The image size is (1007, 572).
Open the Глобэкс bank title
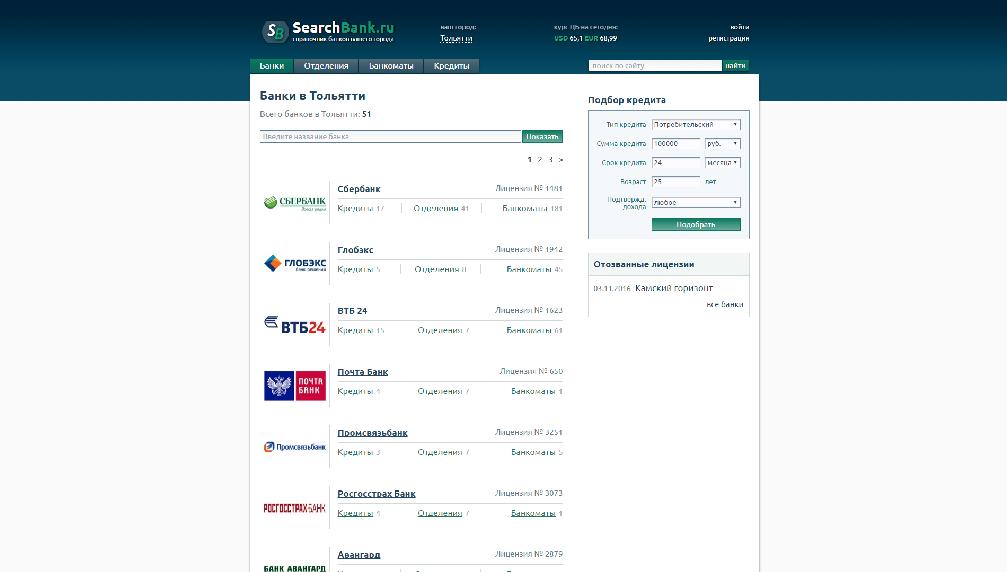355,250
